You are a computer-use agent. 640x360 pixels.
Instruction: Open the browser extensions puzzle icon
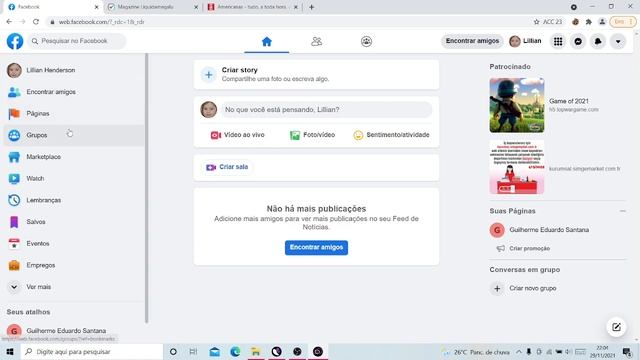589,22
